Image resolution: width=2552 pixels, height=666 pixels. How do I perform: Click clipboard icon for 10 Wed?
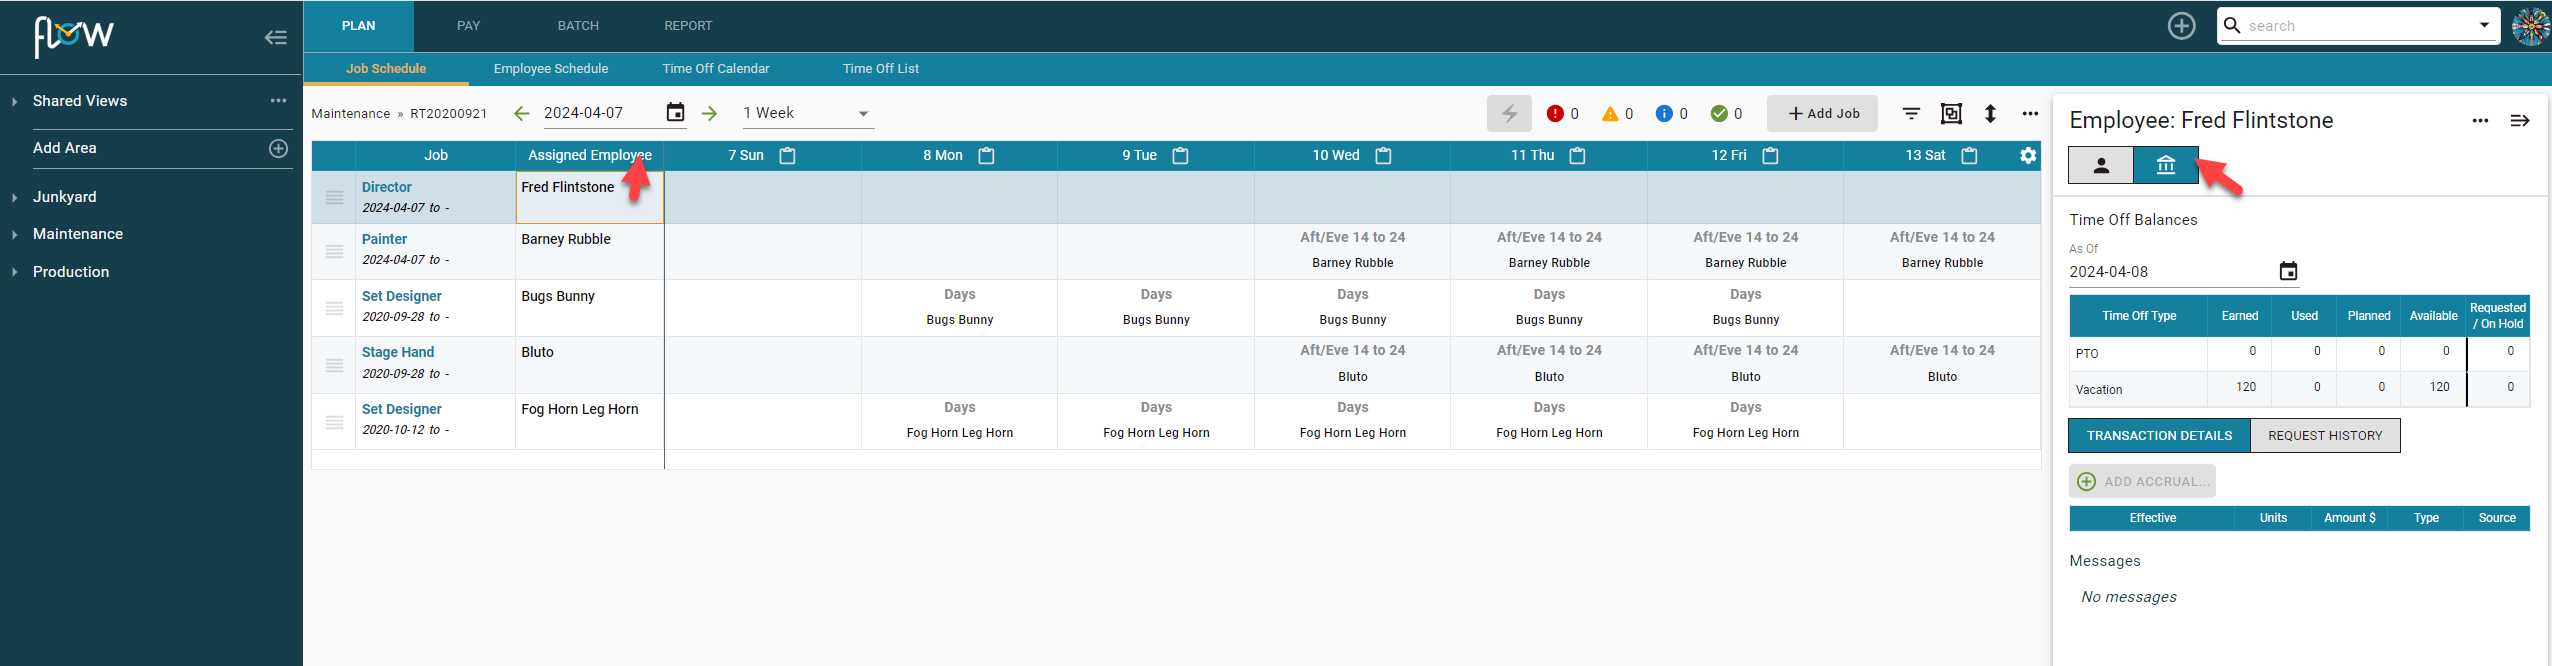tap(1383, 156)
